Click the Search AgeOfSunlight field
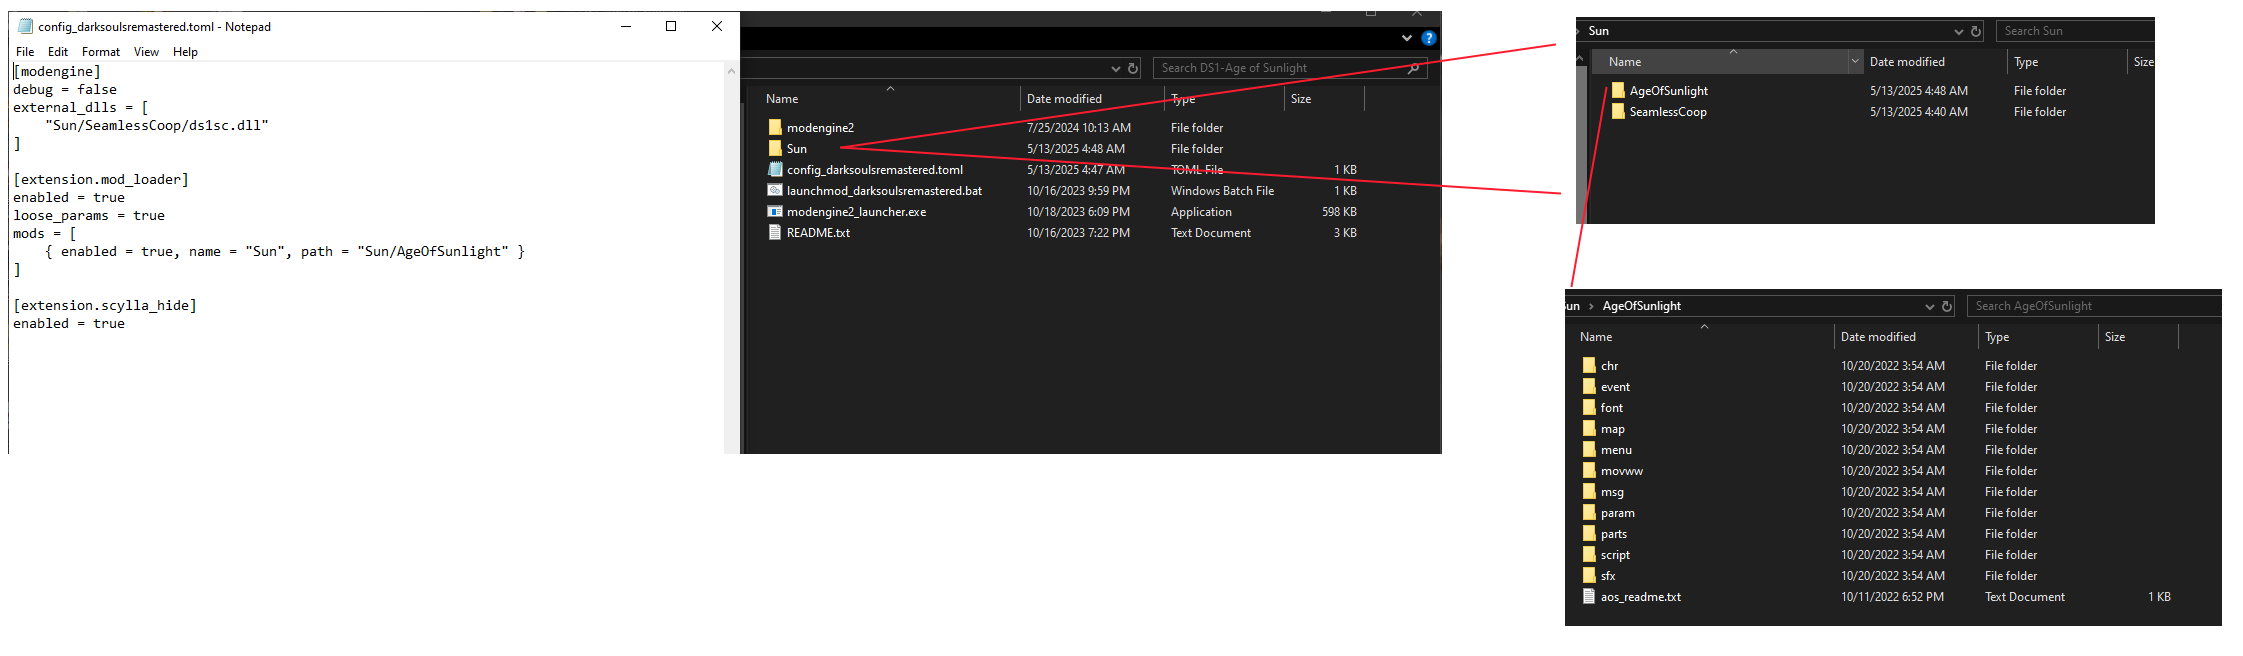The image size is (2243, 656). click(2094, 306)
